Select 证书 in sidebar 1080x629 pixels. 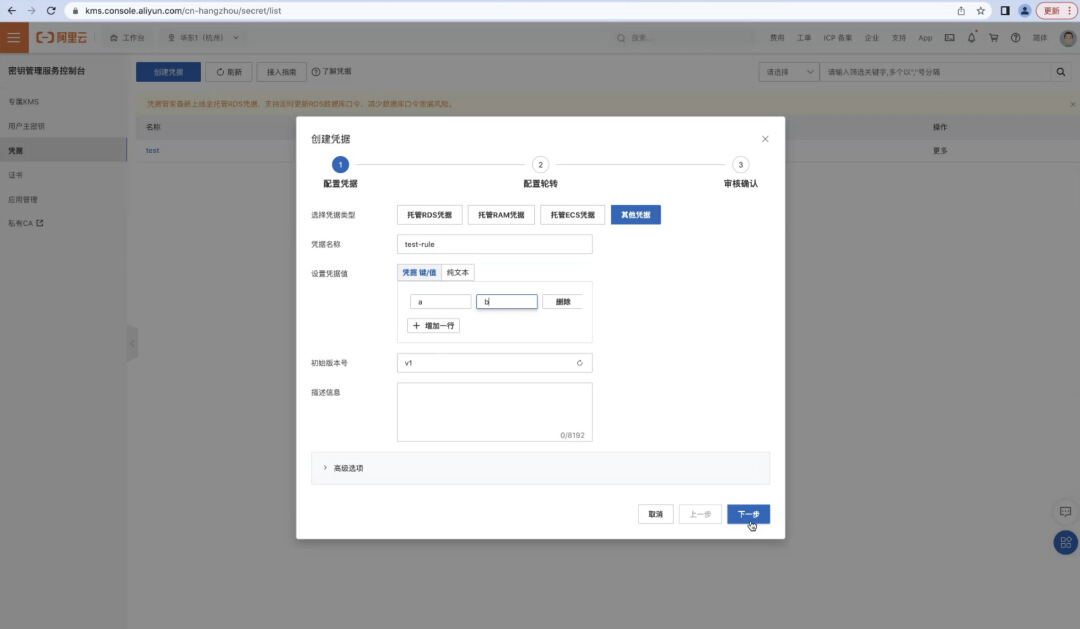pos(63,175)
